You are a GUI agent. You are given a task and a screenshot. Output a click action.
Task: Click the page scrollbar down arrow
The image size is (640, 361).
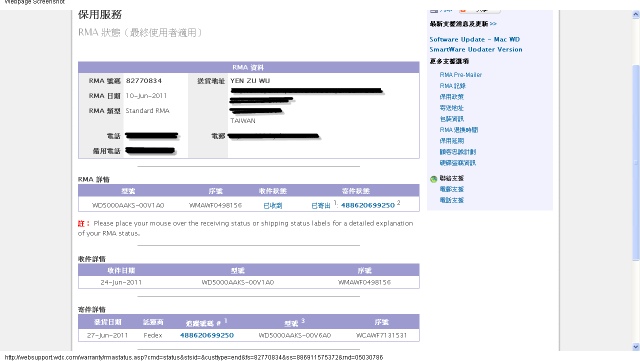click(636, 347)
